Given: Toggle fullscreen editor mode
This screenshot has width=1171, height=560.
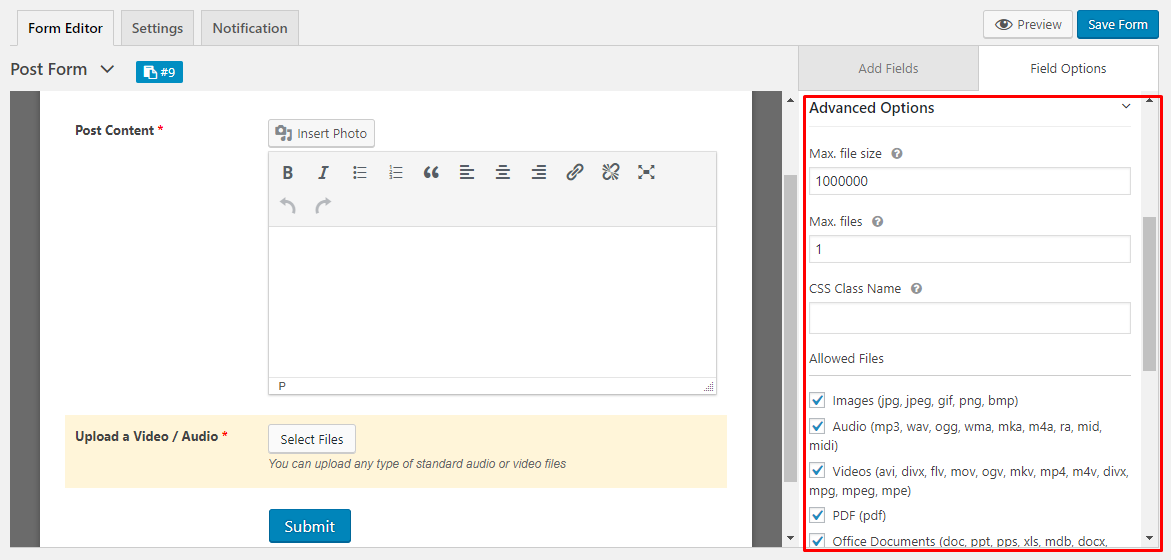Looking at the screenshot, I should (x=646, y=173).
